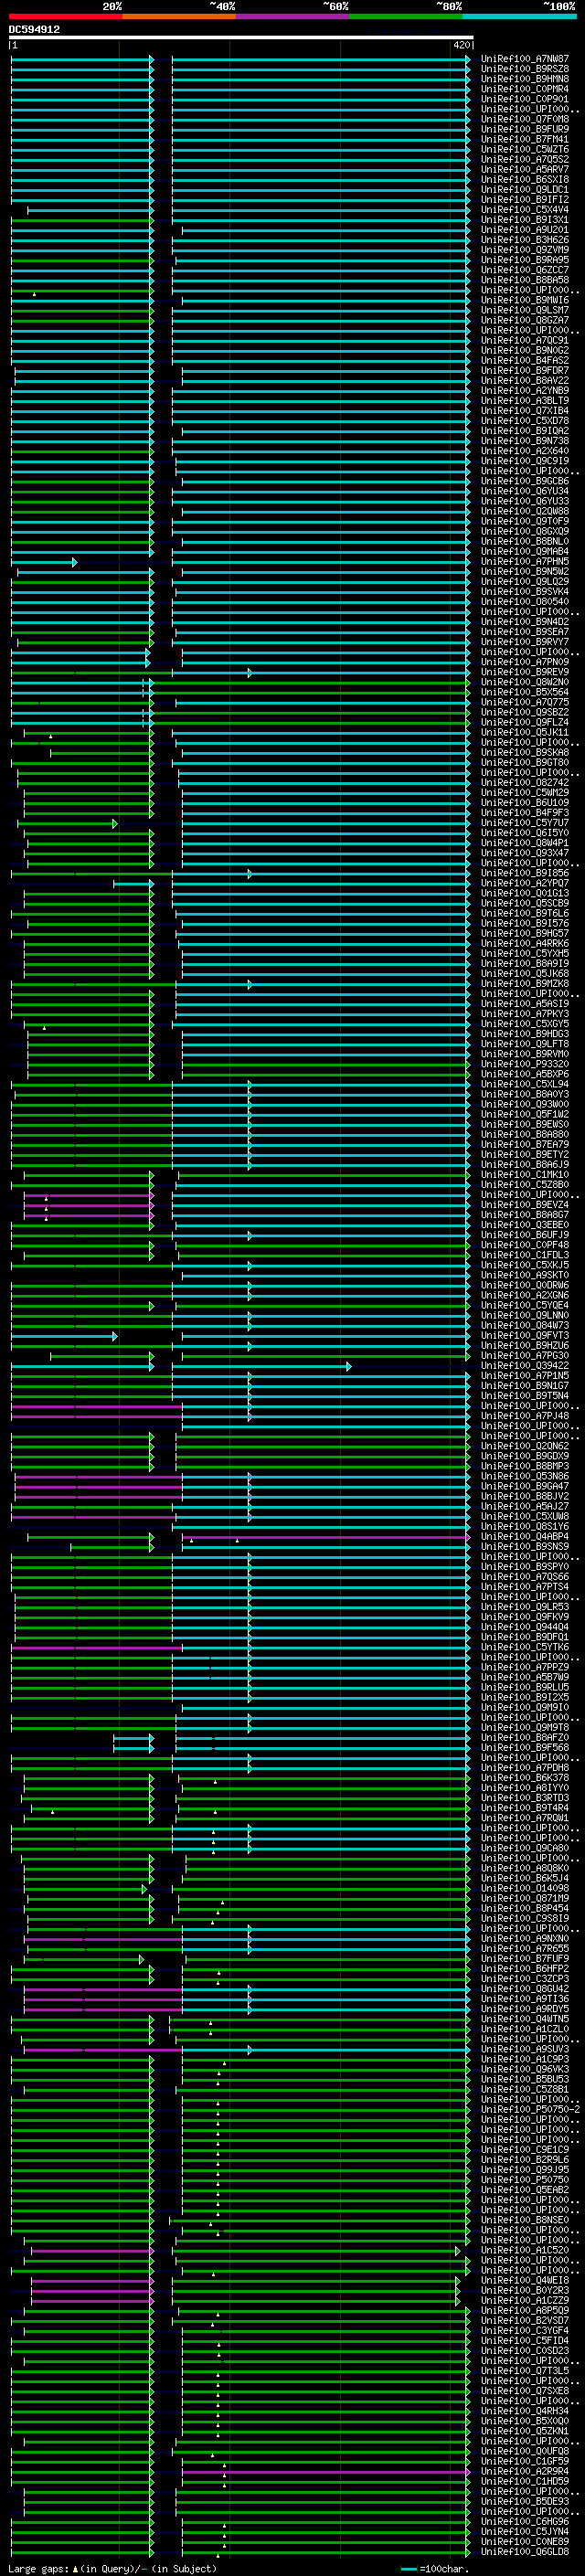Open hit UniRef100_A1C9P3
Screen dimensions: 585x2576
[524, 2059]
